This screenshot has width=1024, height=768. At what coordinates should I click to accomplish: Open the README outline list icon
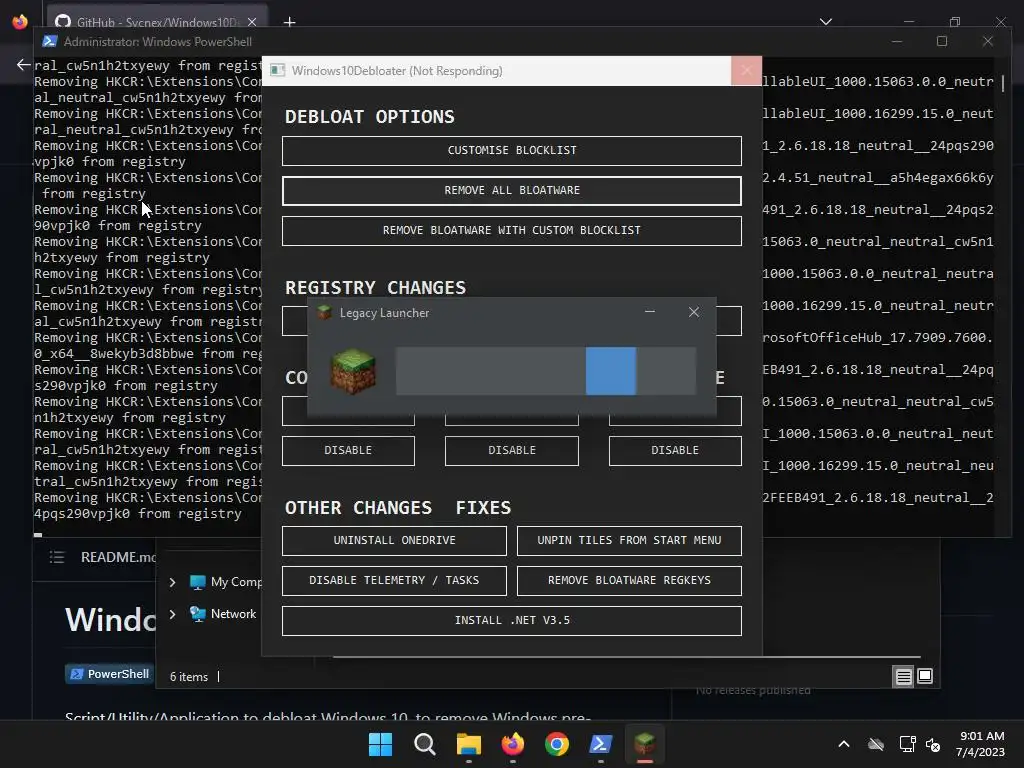coord(57,557)
